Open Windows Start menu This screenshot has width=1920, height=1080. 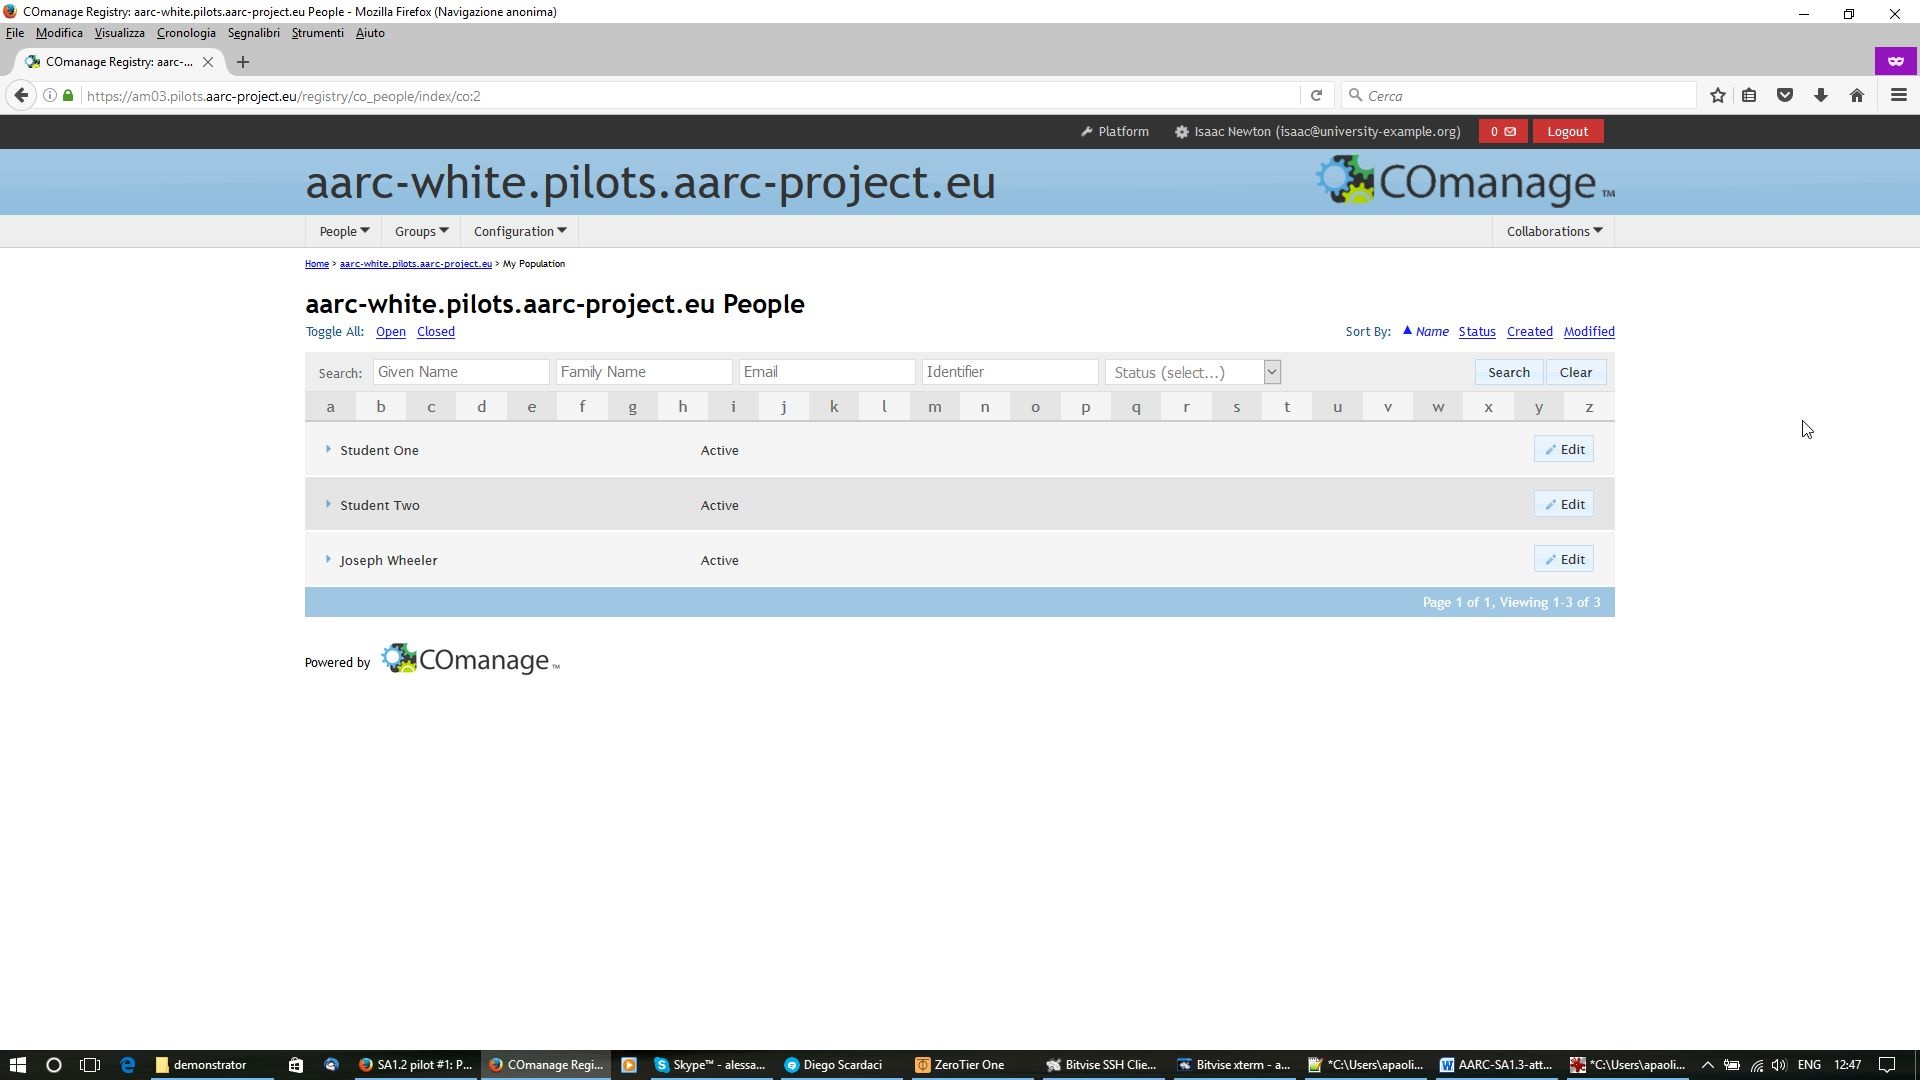[x=17, y=1065]
